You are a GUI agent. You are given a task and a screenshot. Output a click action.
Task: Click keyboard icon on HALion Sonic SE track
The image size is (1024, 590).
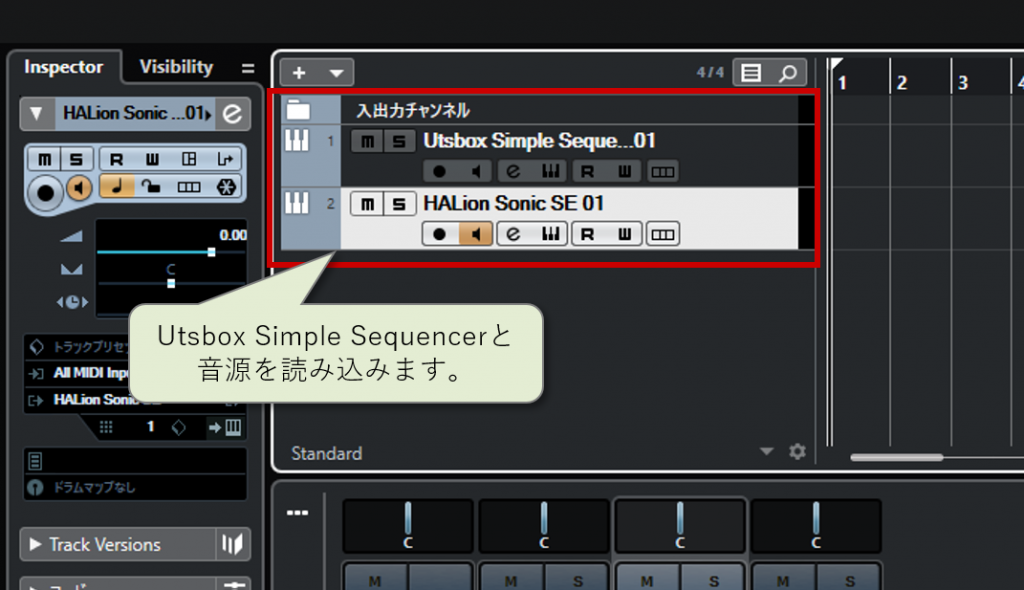pos(551,234)
